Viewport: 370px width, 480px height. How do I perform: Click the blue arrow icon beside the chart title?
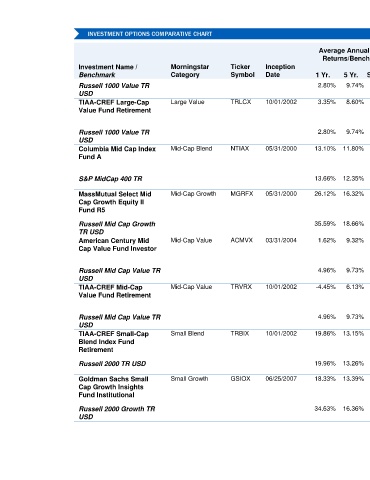[x=77, y=34]
